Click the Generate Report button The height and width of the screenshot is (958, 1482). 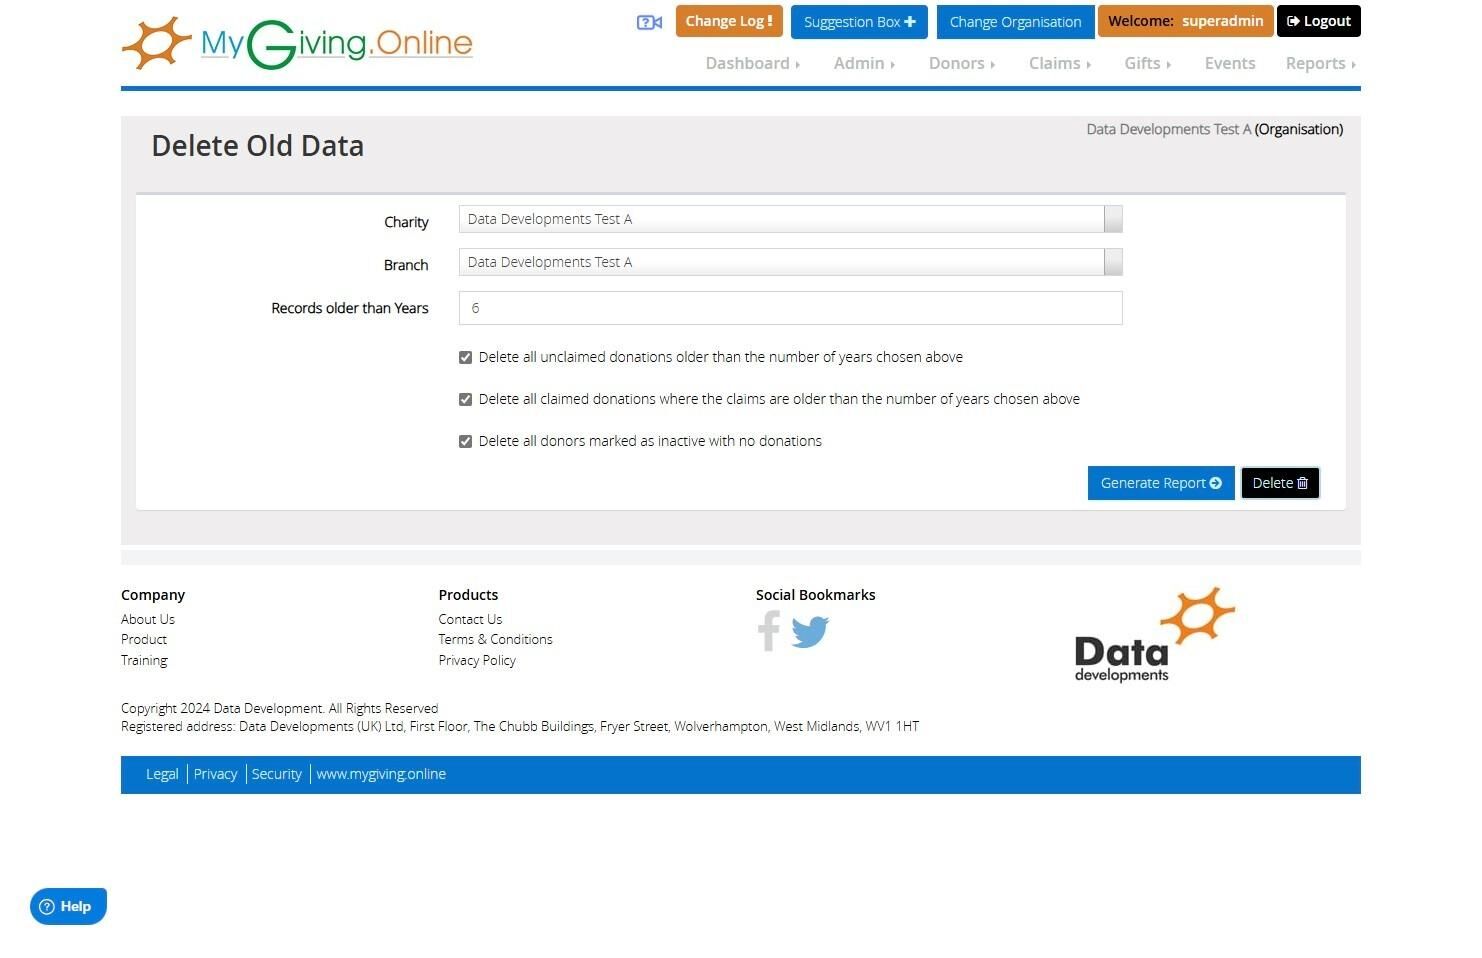[1161, 483]
